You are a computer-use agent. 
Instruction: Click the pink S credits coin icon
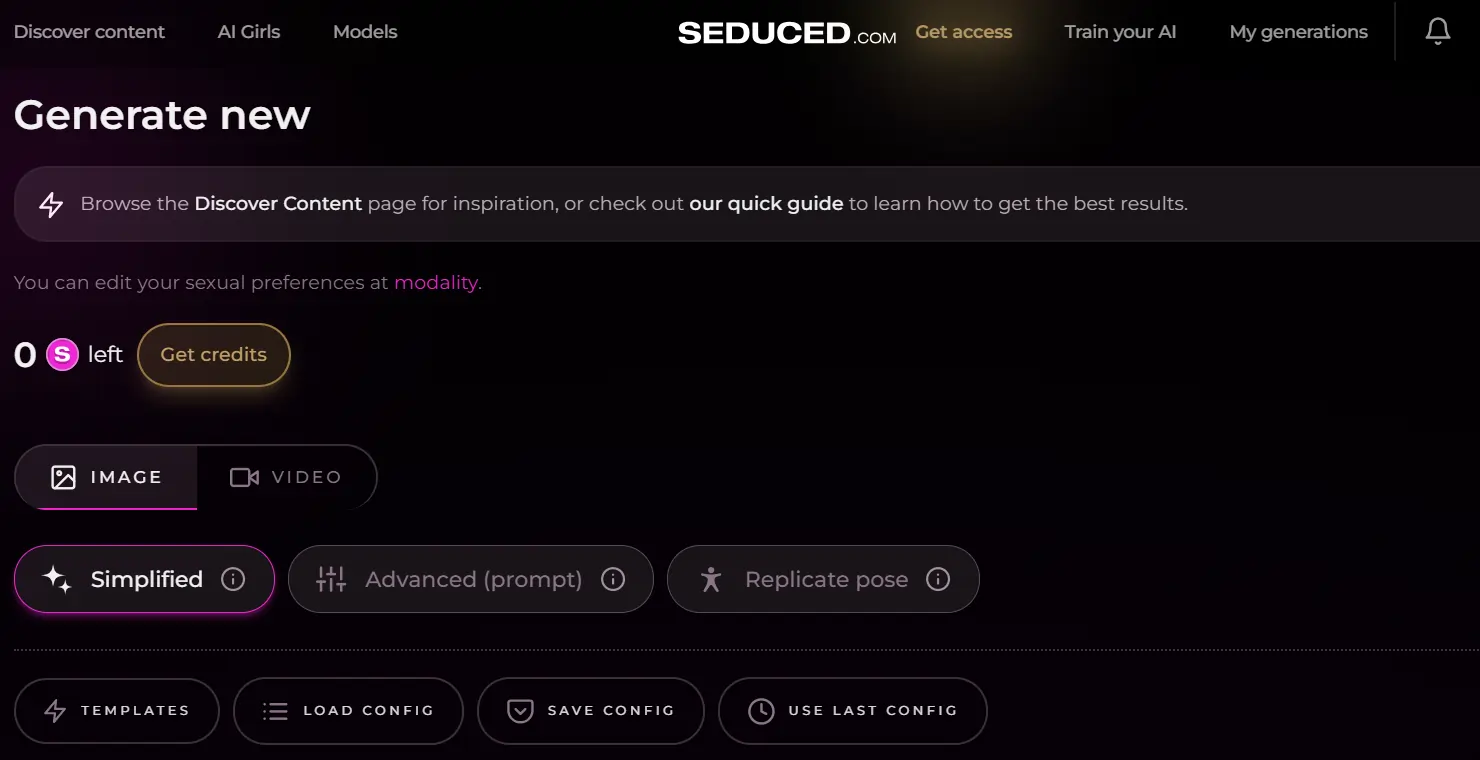coord(61,354)
